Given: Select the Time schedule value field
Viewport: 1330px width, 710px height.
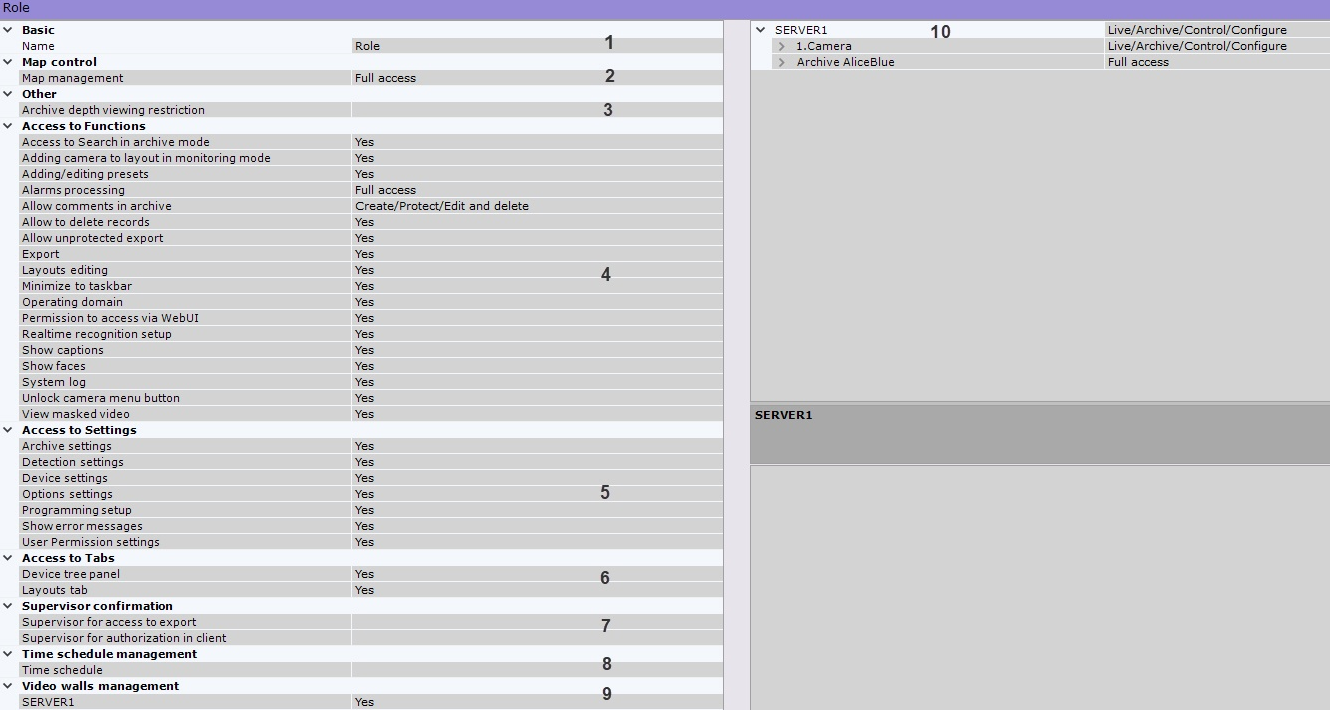Looking at the screenshot, I should (536, 670).
